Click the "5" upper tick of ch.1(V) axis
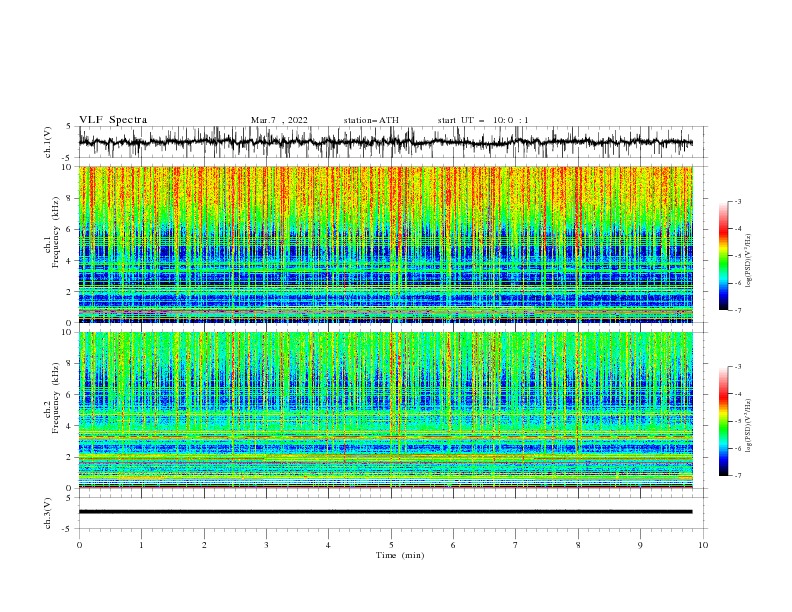The width and height of the screenshot is (792, 612). coord(69,127)
